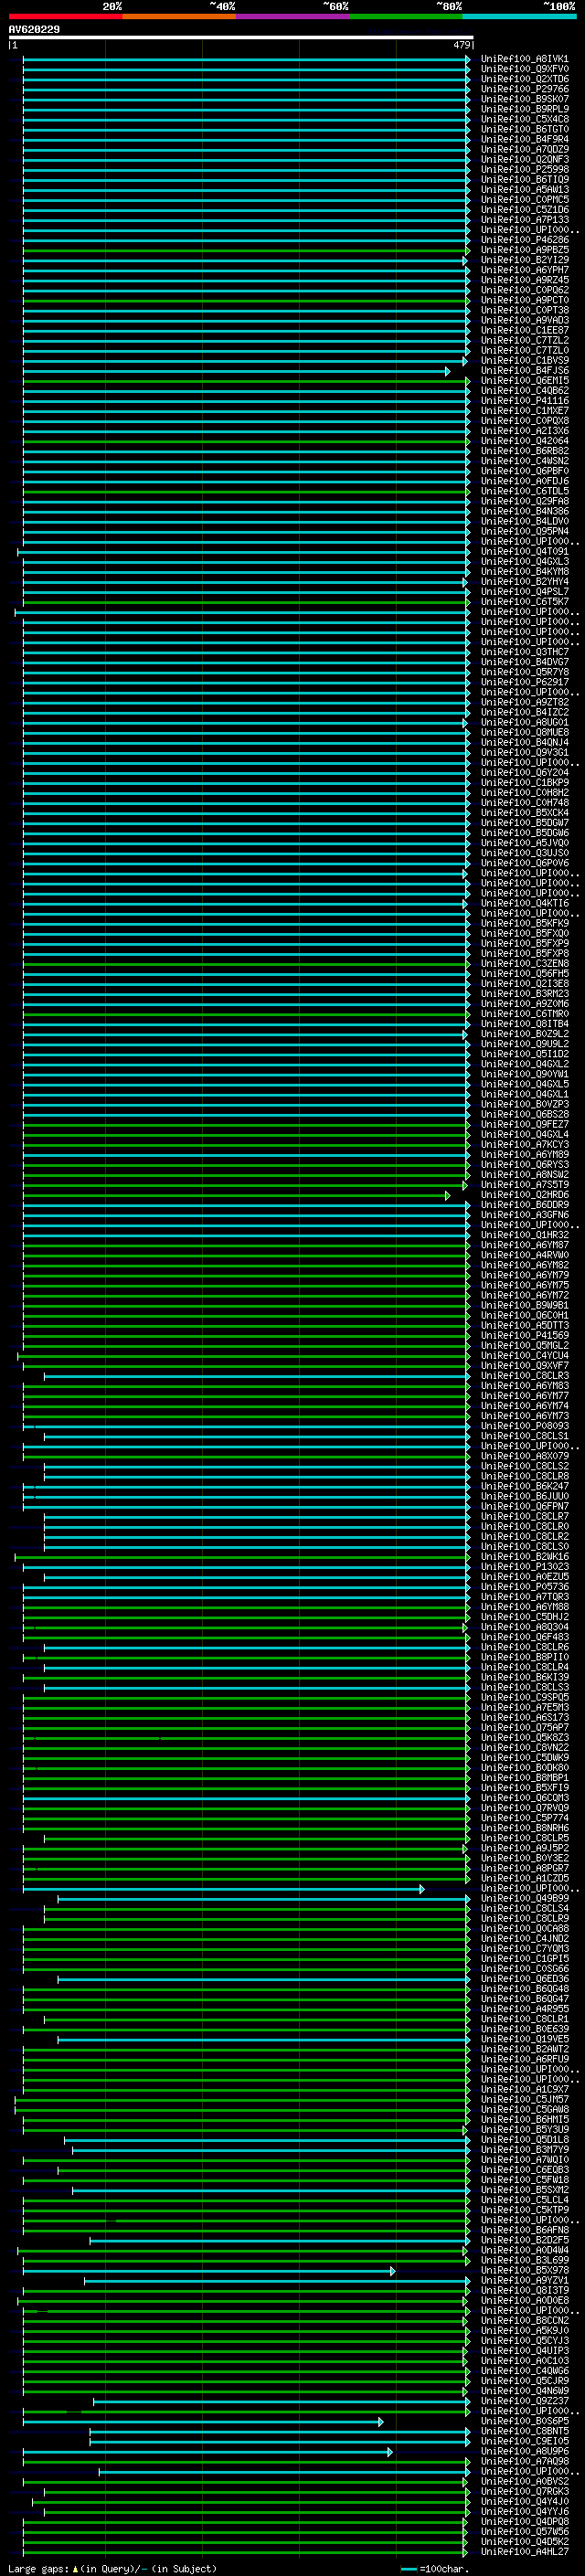Select the UniRef100_Q1HR32 label
This screenshot has width=585, height=2576.
(x=524, y=1235)
